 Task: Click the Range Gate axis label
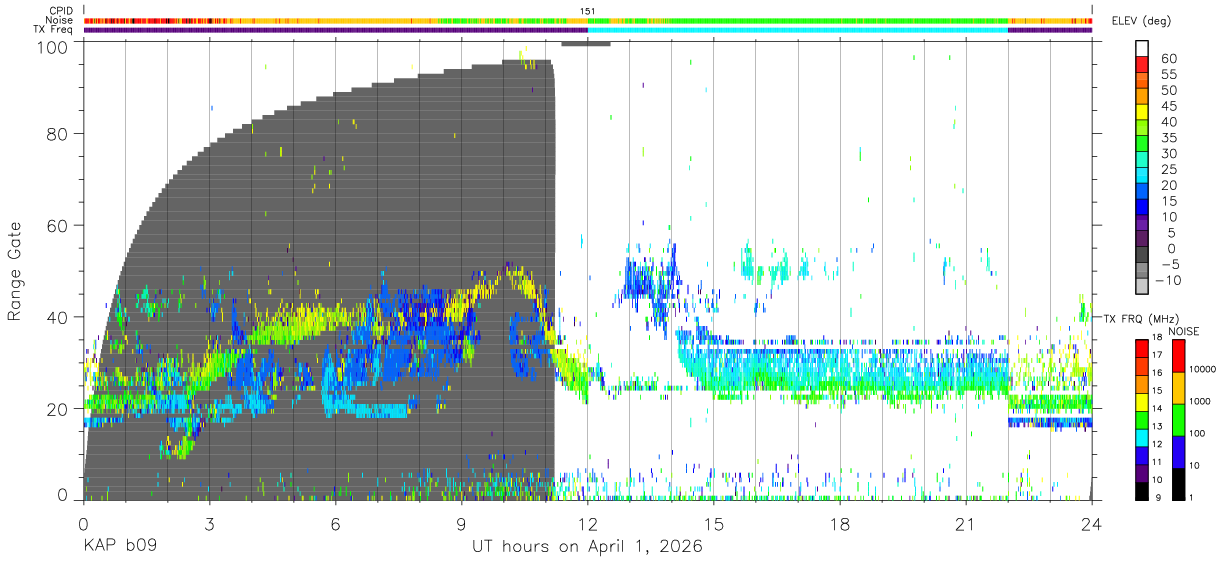[16, 270]
